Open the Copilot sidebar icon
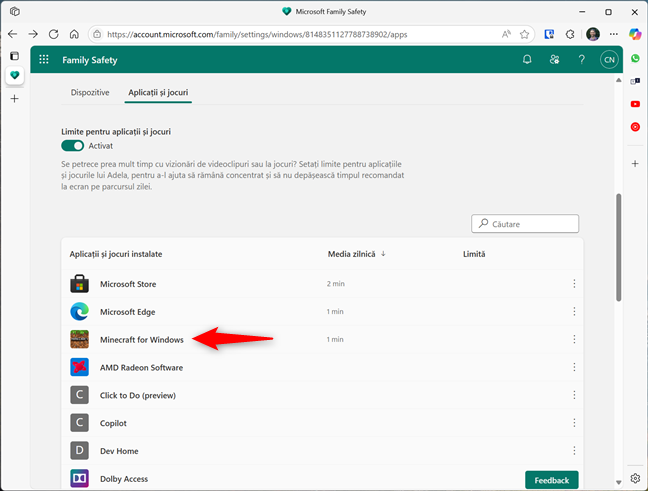Screen dimensions: 648x491 635,34
